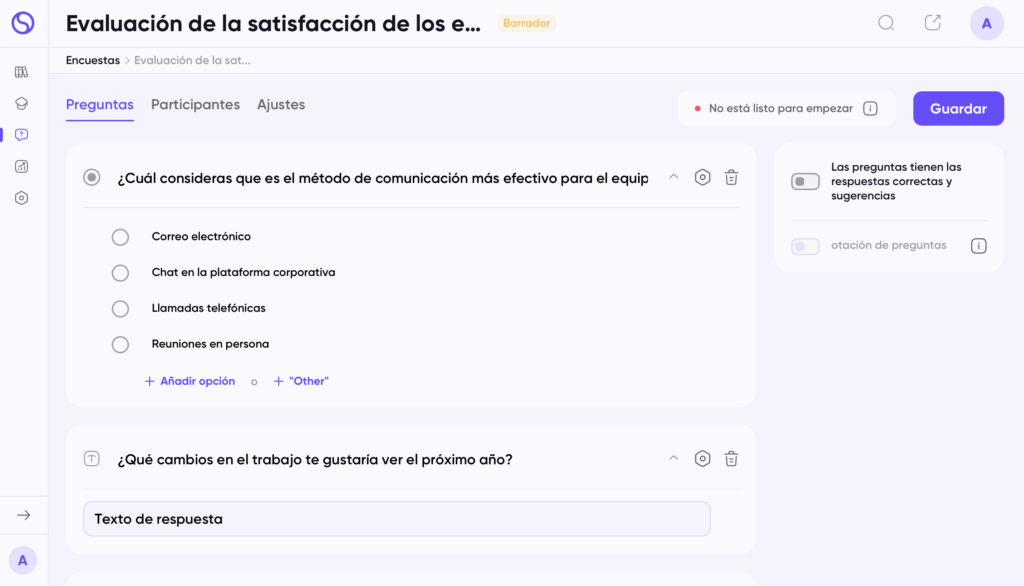Click the Guardar button

tap(958, 109)
